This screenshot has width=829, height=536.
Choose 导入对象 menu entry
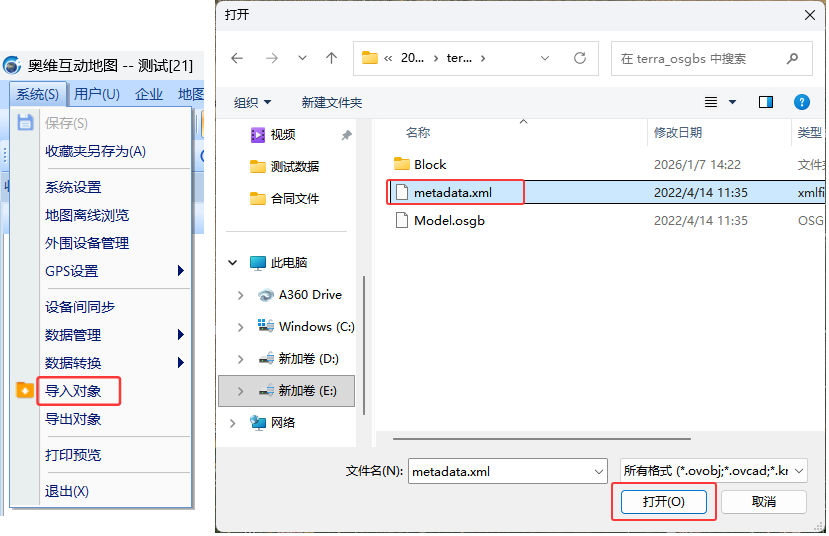pyautogui.click(x=73, y=391)
